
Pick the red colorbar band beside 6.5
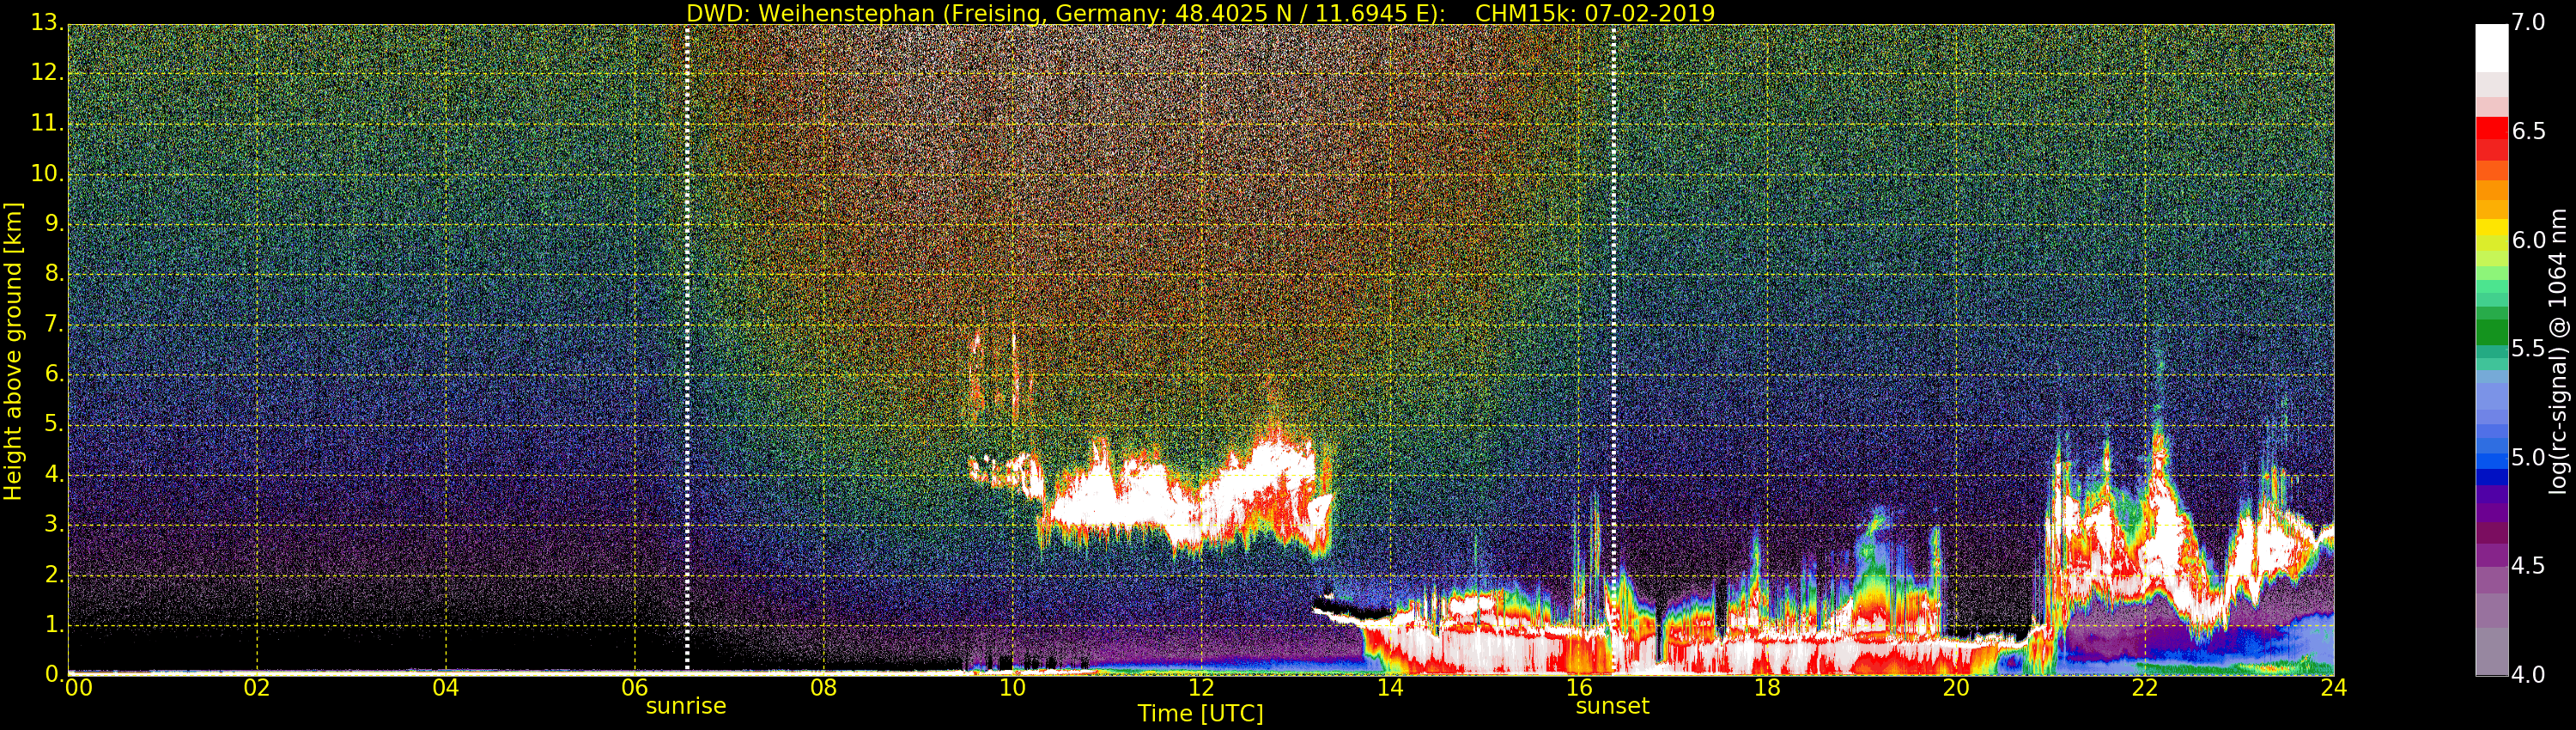(2491, 130)
